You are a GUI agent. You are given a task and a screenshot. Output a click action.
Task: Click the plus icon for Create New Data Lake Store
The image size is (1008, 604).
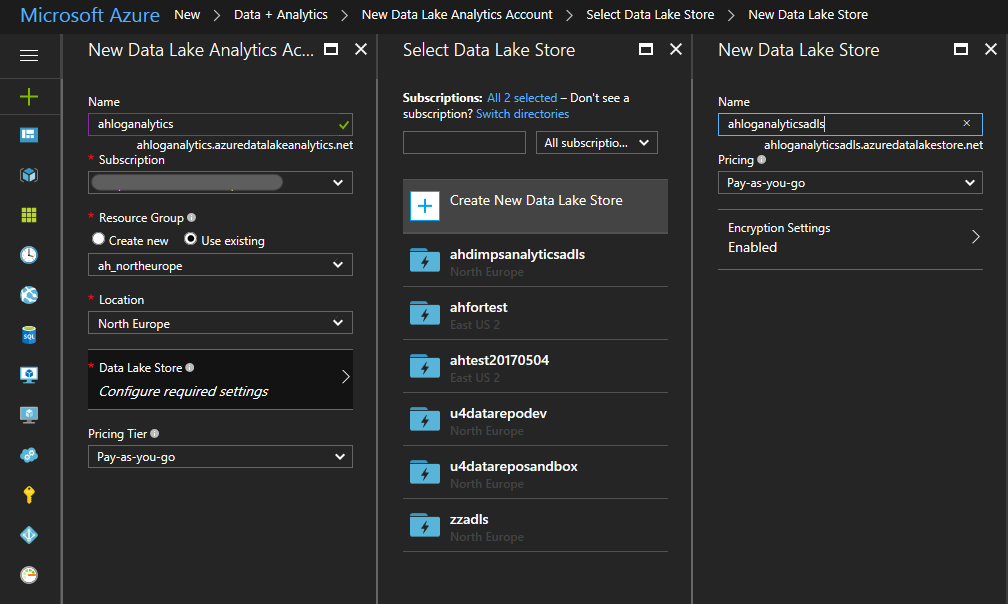tap(425, 206)
